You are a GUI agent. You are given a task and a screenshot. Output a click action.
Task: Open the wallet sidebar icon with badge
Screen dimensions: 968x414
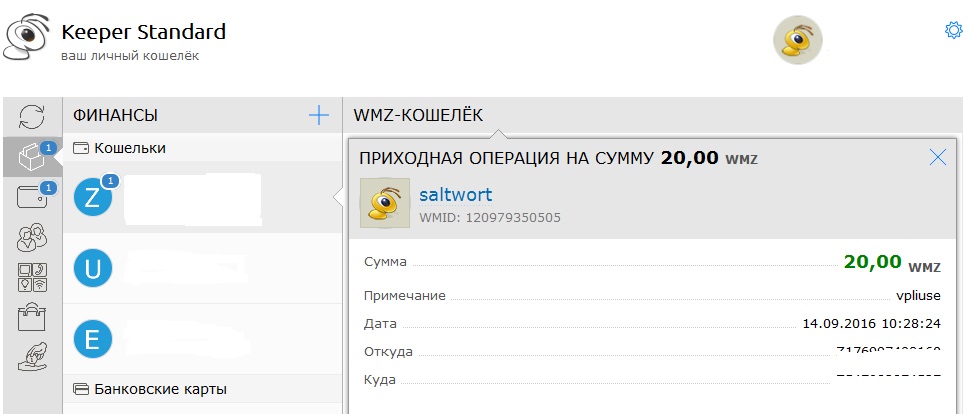(32, 197)
